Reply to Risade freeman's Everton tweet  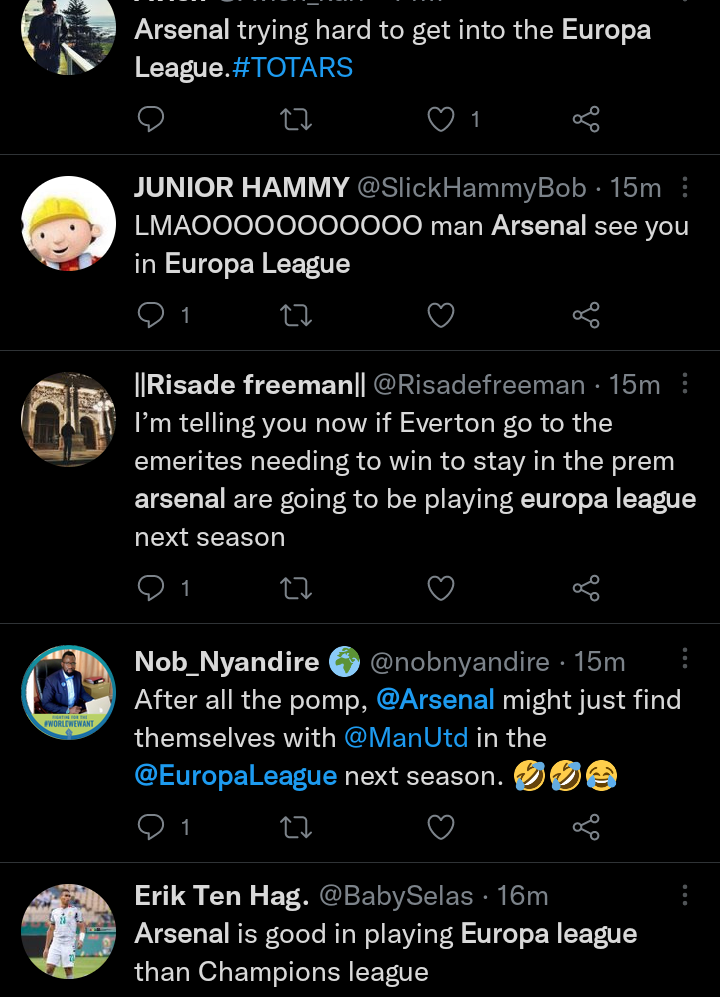150,589
